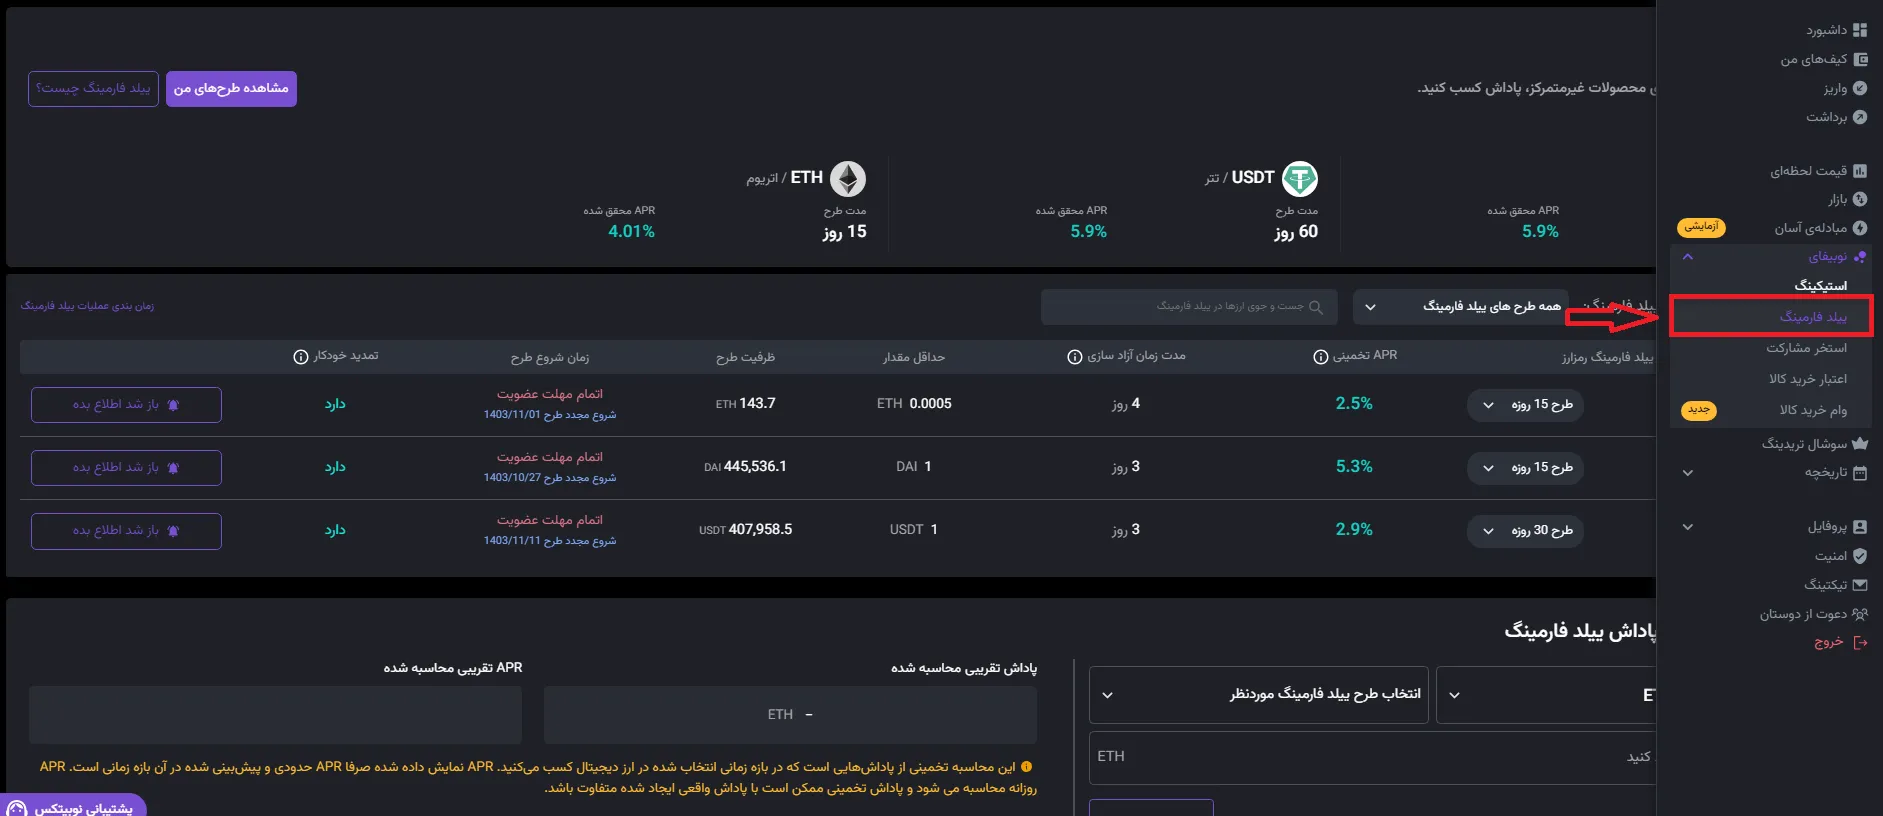Click 4.01% realized APR on ETH card

click(631, 232)
